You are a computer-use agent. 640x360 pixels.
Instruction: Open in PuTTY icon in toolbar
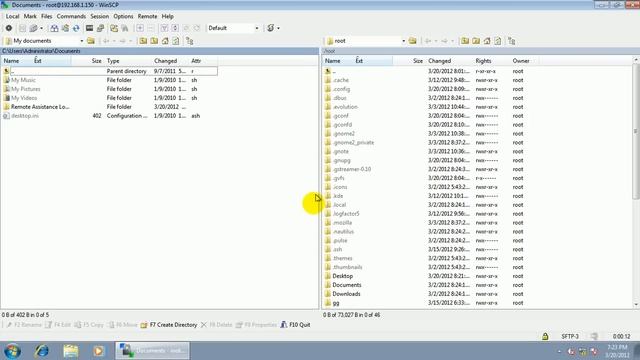pyautogui.click(x=100, y=28)
